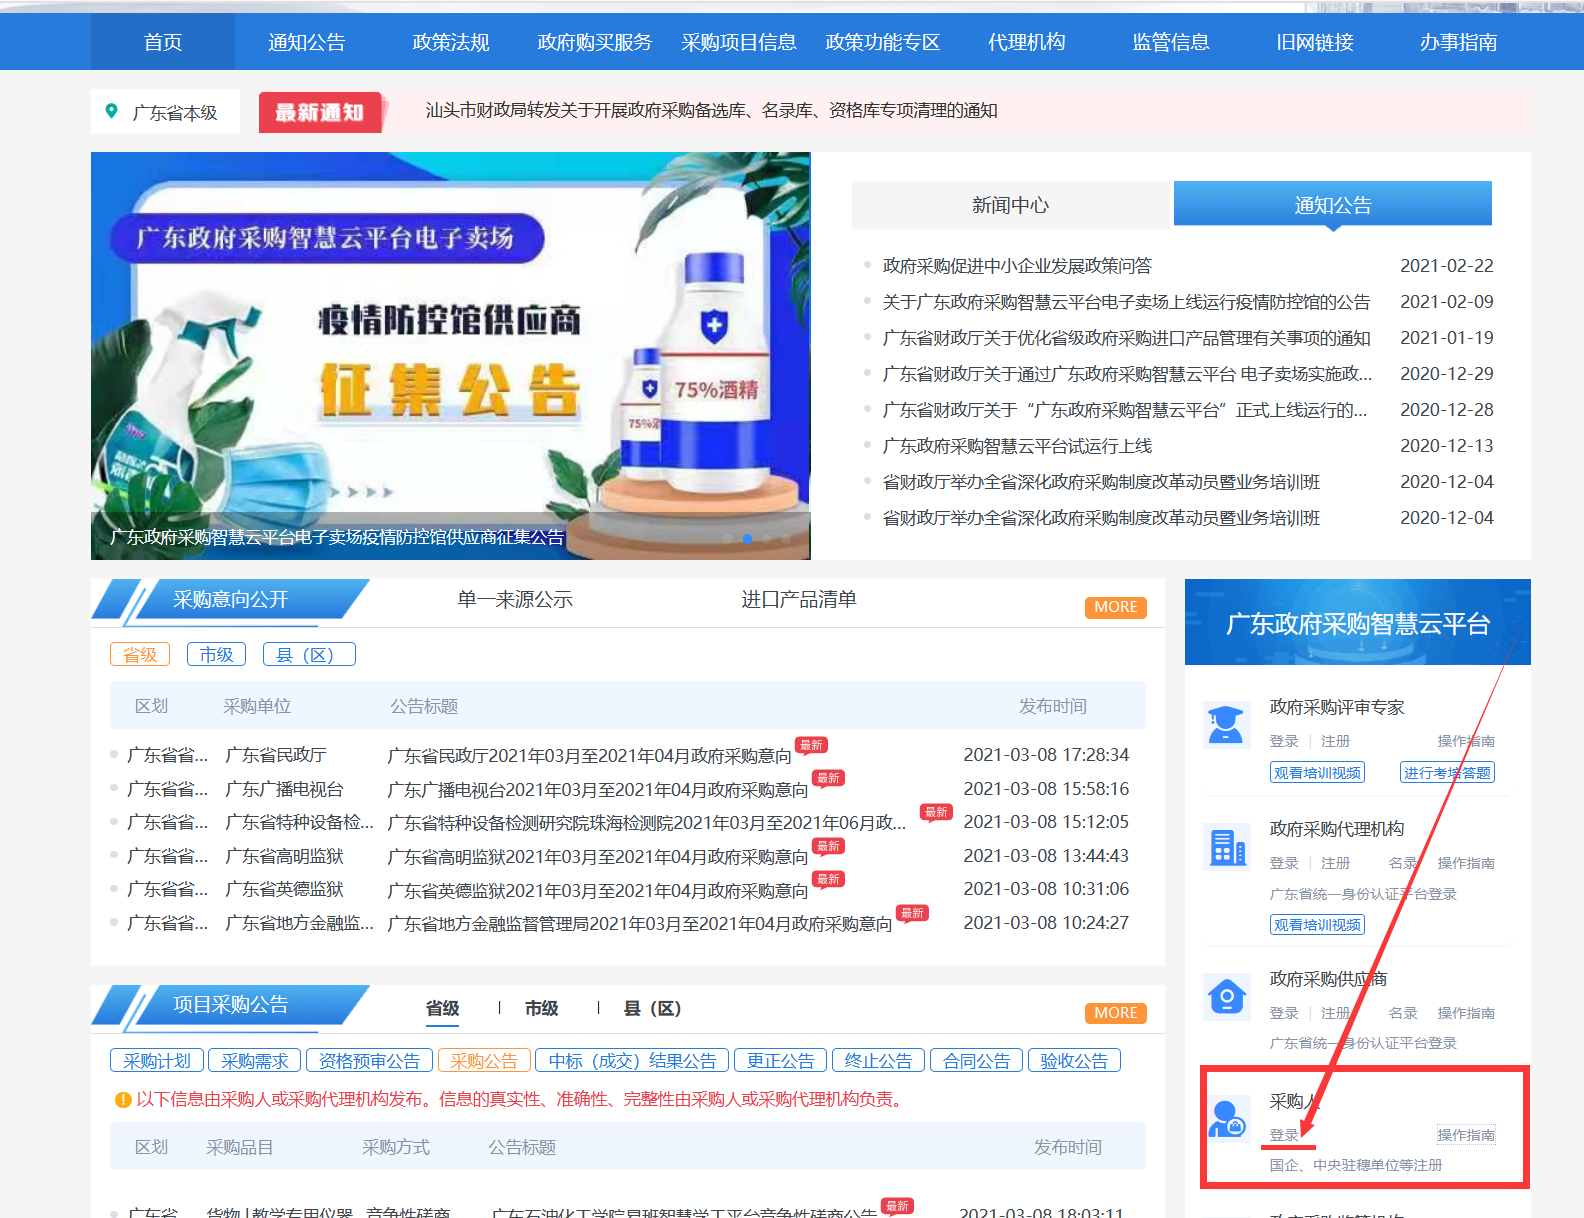1584x1218 pixels.
Task: Select the 省级 filter under 采购意向公开
Action: pyautogui.click(x=140, y=654)
